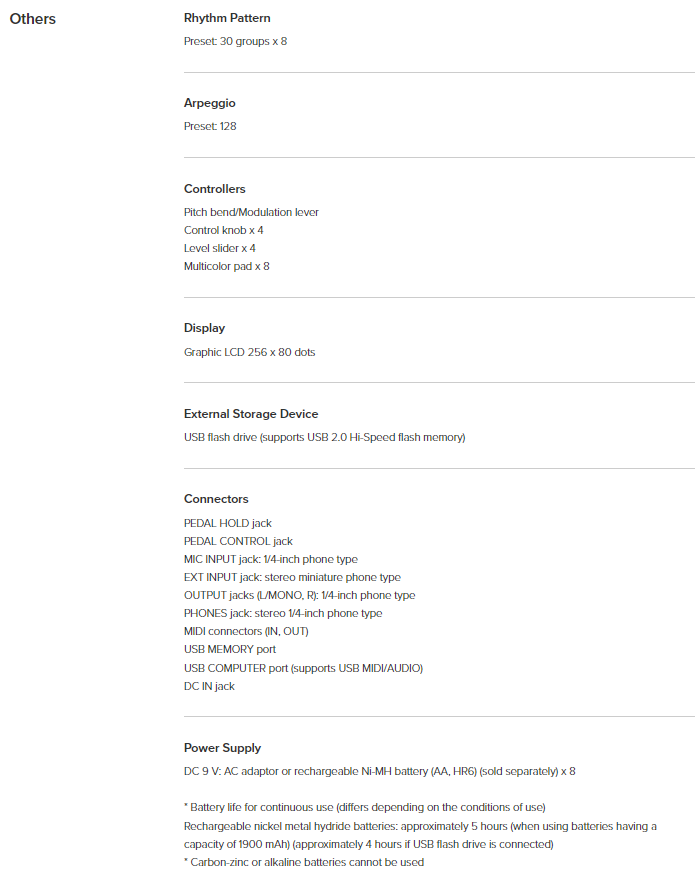Select the Connectors heading
This screenshot has width=695, height=882.
coord(216,500)
